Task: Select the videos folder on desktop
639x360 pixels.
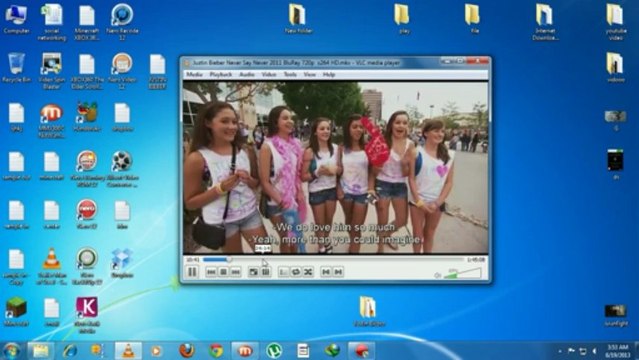Action: coord(615,68)
